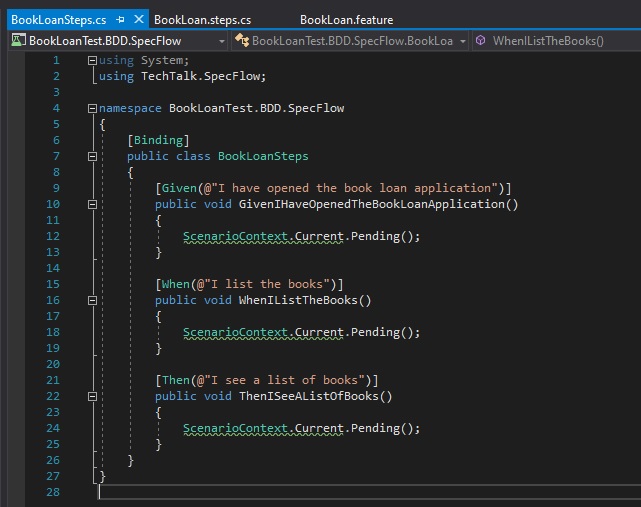Click the GivenIHaveOpenedTheBookLoanApplication method name
The height and width of the screenshot is (507, 641).
(372, 204)
